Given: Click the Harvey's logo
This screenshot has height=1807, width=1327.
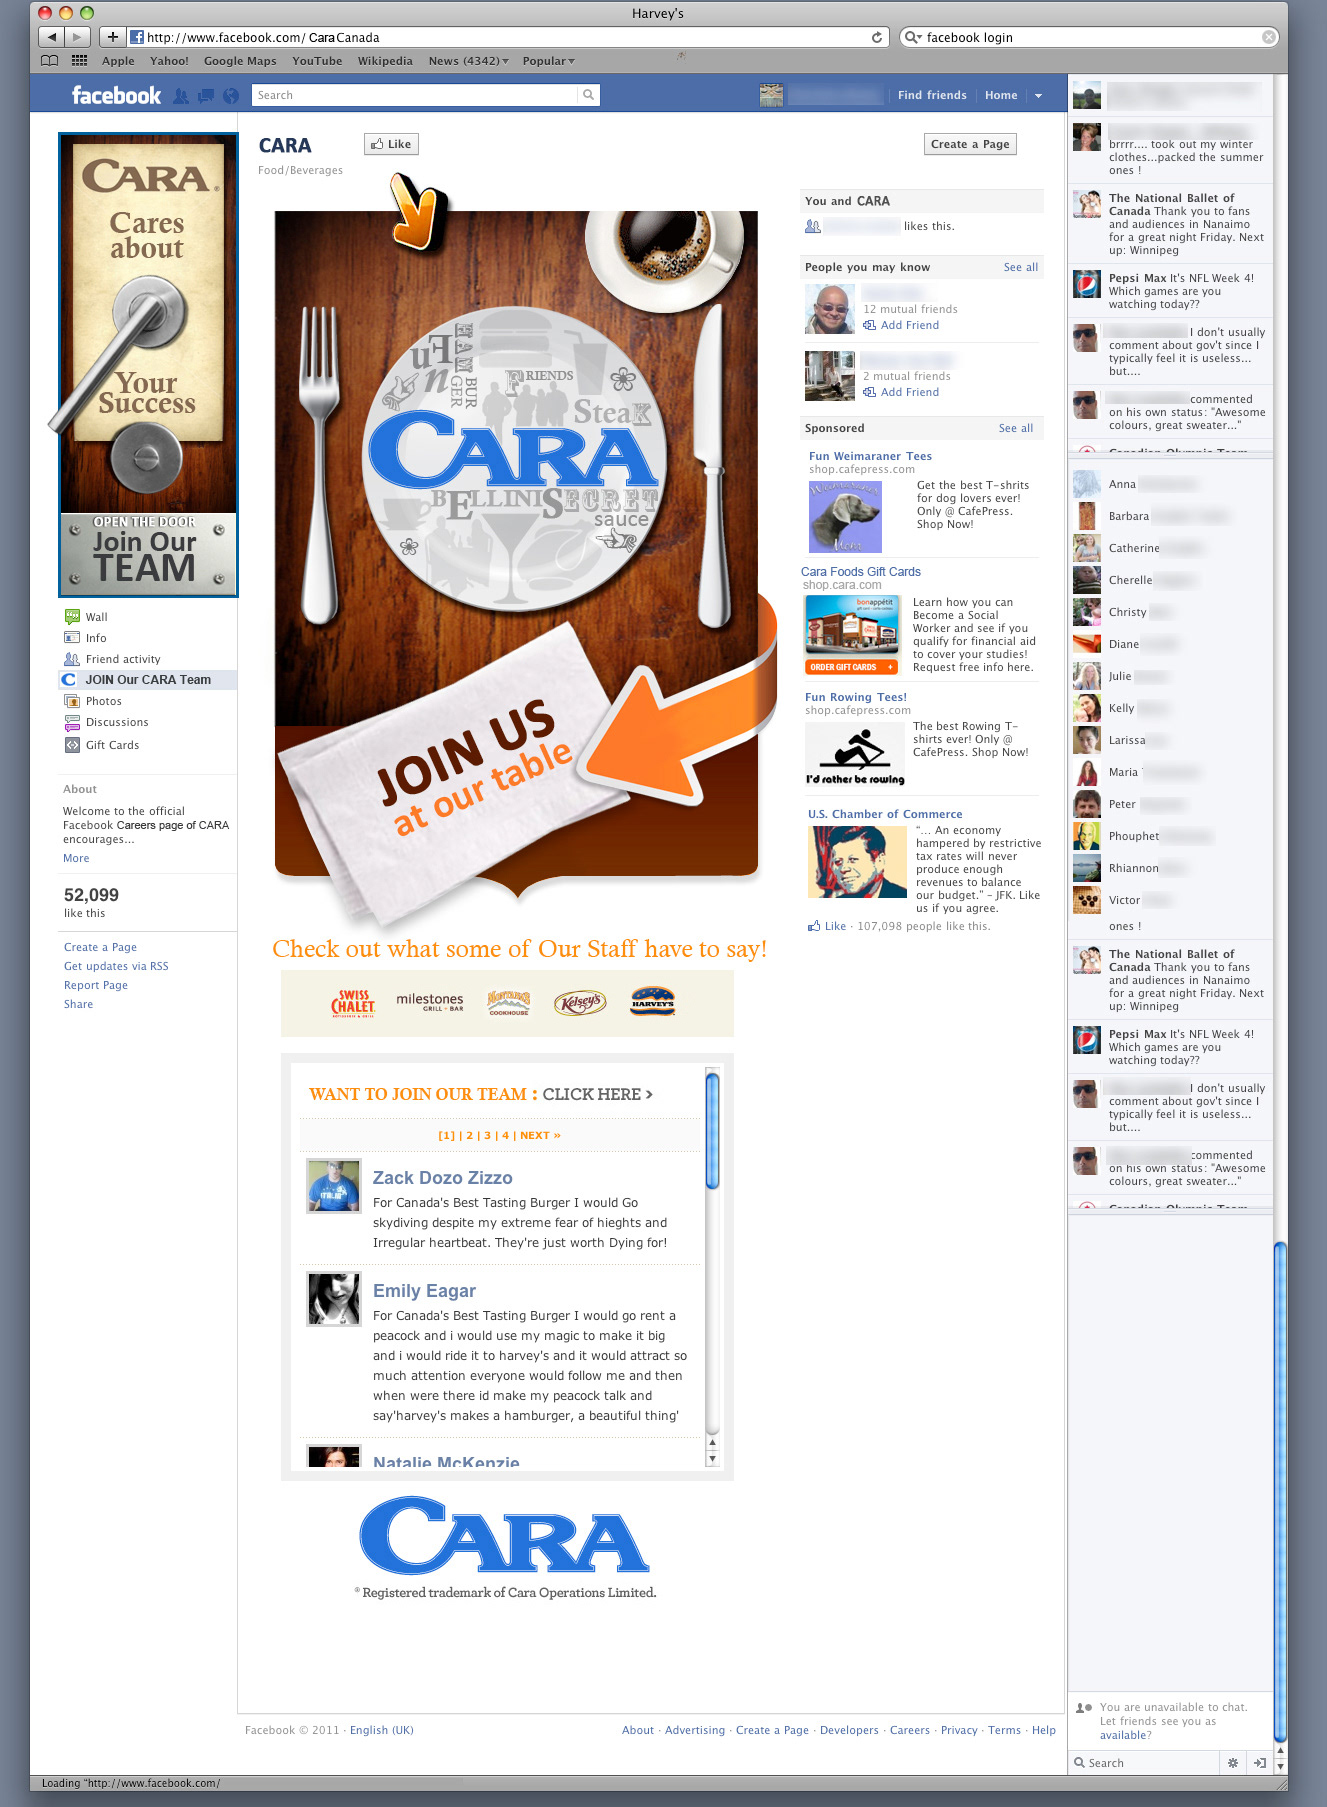Looking at the screenshot, I should coord(653,1001).
